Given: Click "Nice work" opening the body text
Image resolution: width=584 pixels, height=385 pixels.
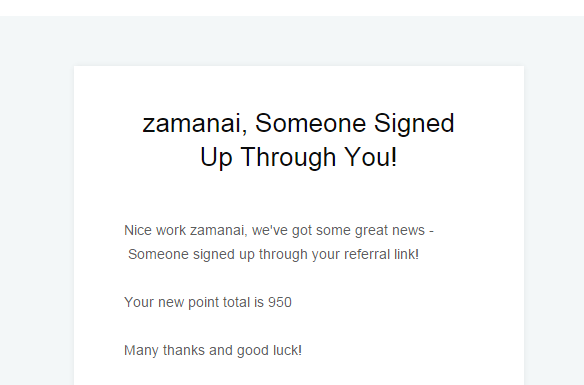Looking at the screenshot, I should pyautogui.click(x=155, y=230).
